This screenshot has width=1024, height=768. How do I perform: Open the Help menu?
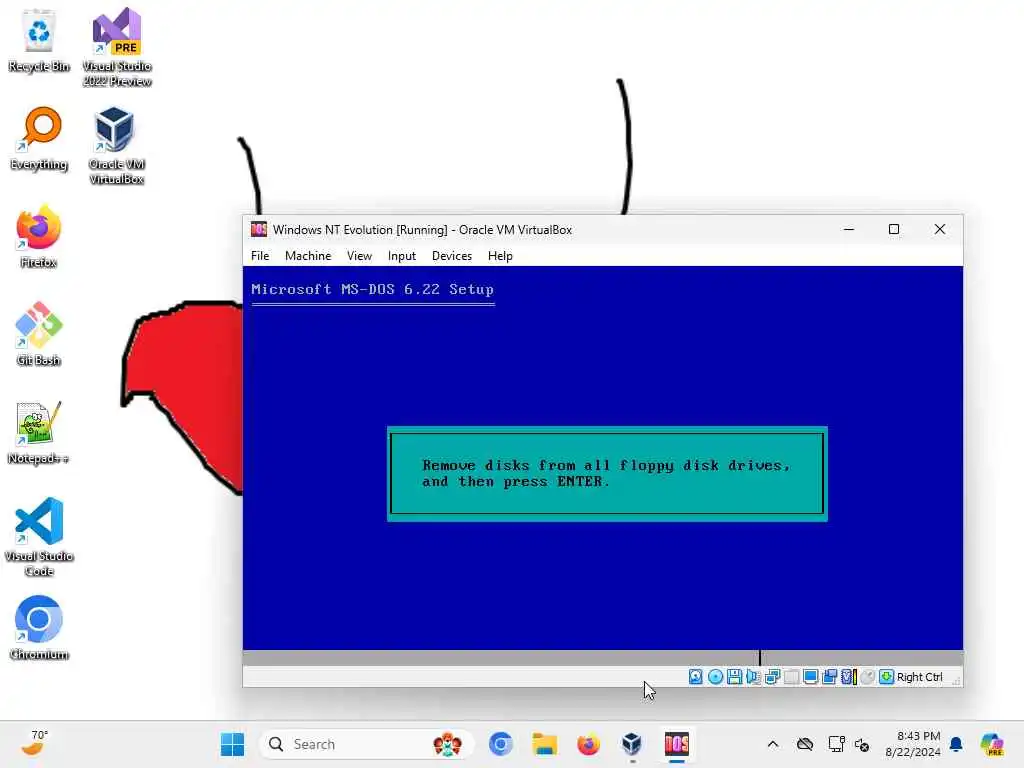[x=500, y=256]
